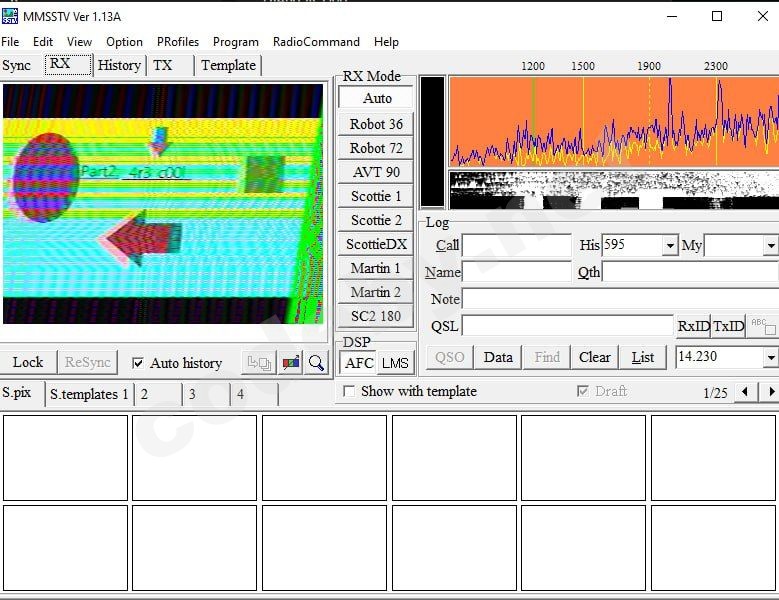This screenshot has width=779, height=600.
Task: Select Robot 36 RX mode
Action: click(x=376, y=124)
